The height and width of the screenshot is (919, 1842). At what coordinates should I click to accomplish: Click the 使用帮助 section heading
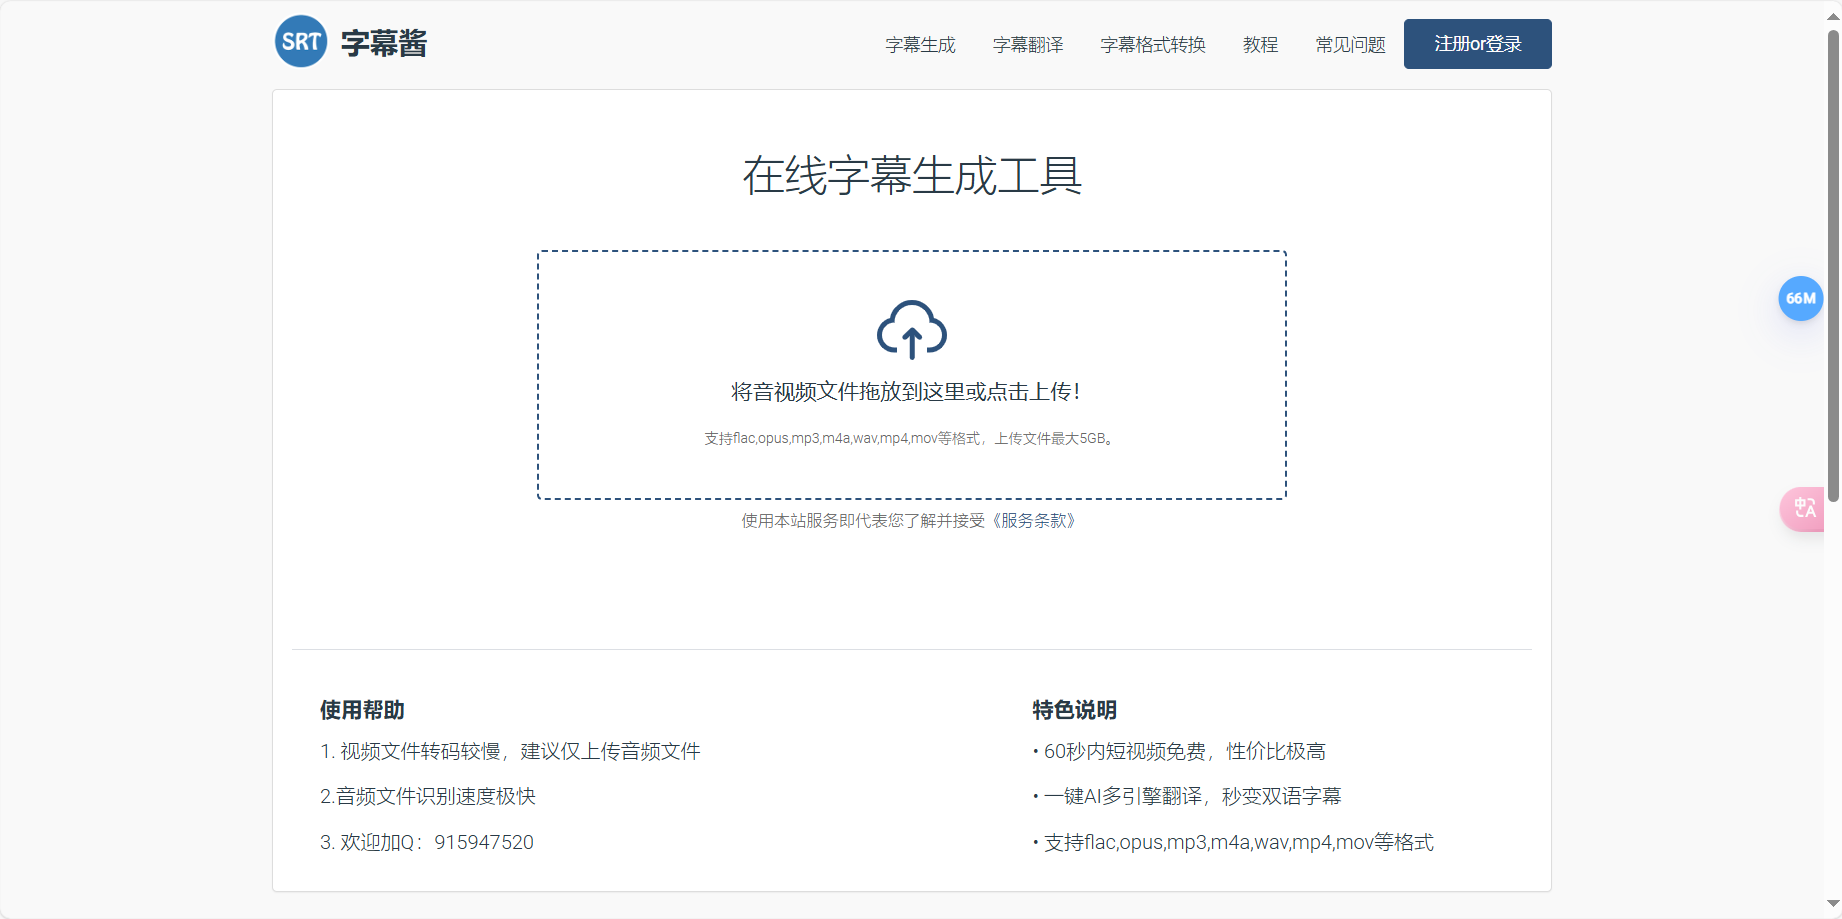tap(360, 710)
